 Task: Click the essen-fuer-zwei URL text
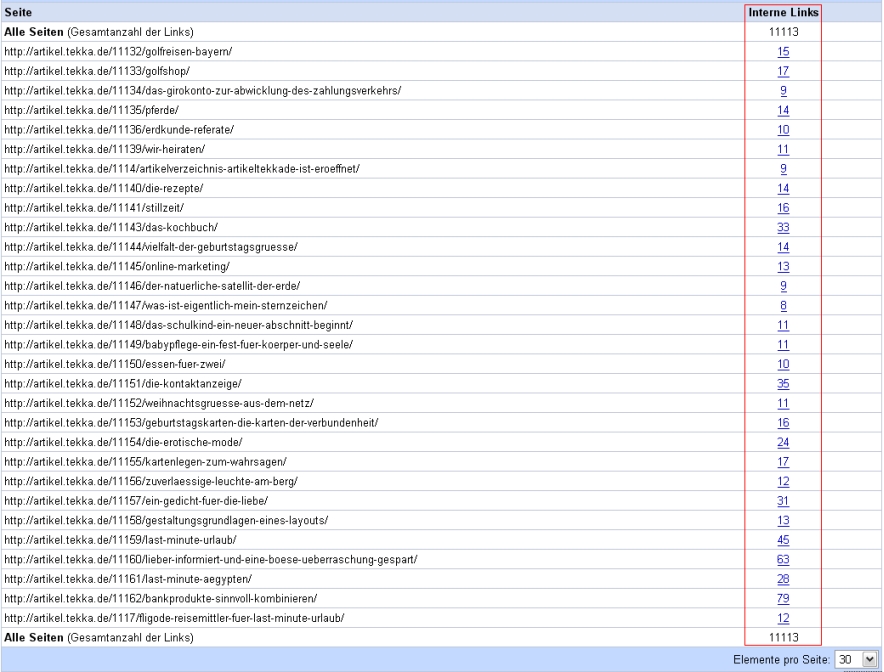(114, 364)
